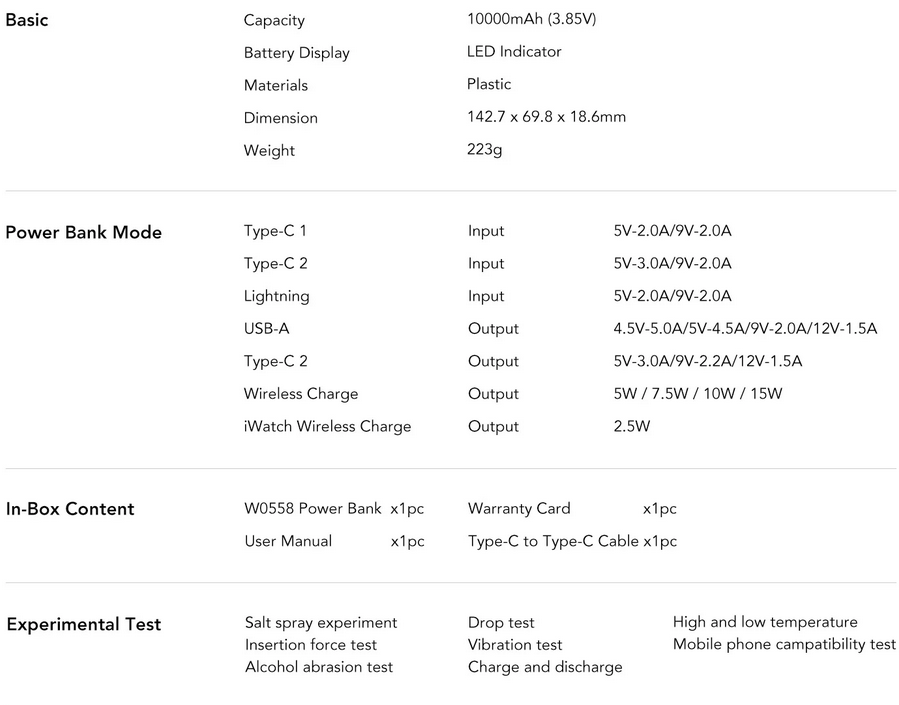Click the USB-A port label
Image resolution: width=899 pixels, height=705 pixels.
click(x=266, y=329)
